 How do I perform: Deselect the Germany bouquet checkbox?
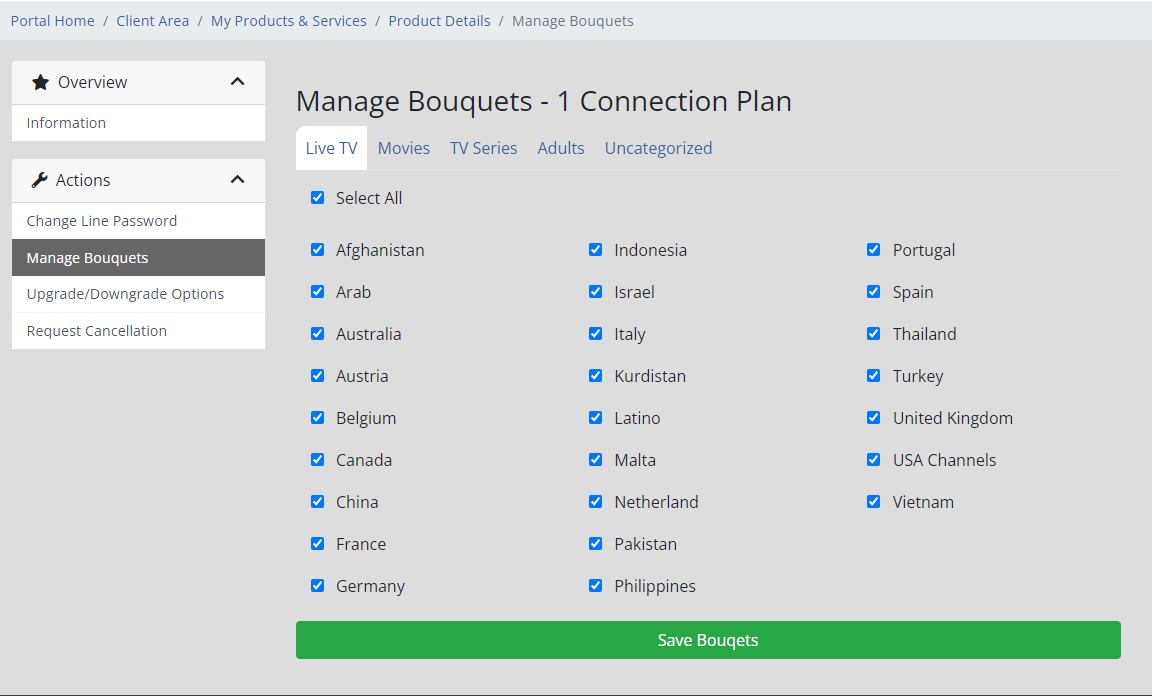(318, 586)
